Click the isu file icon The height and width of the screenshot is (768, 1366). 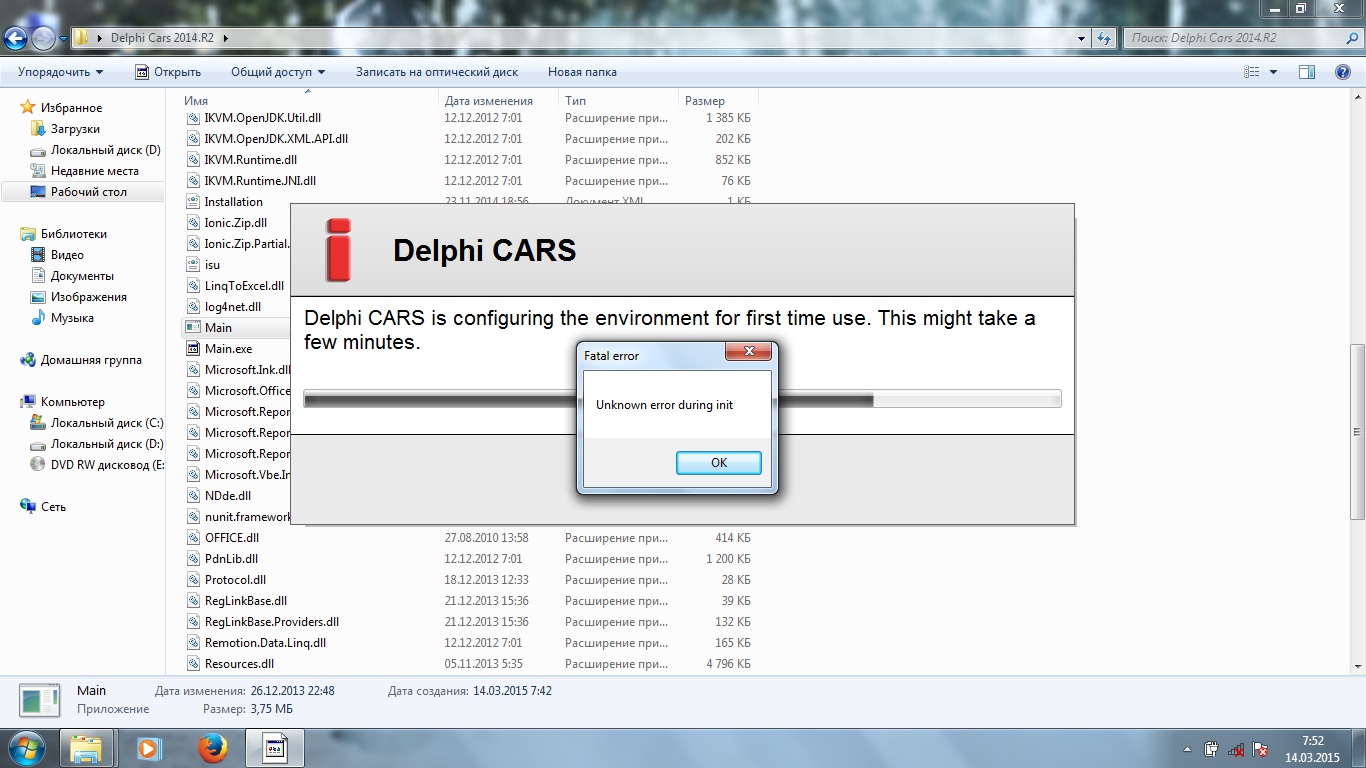click(x=194, y=265)
